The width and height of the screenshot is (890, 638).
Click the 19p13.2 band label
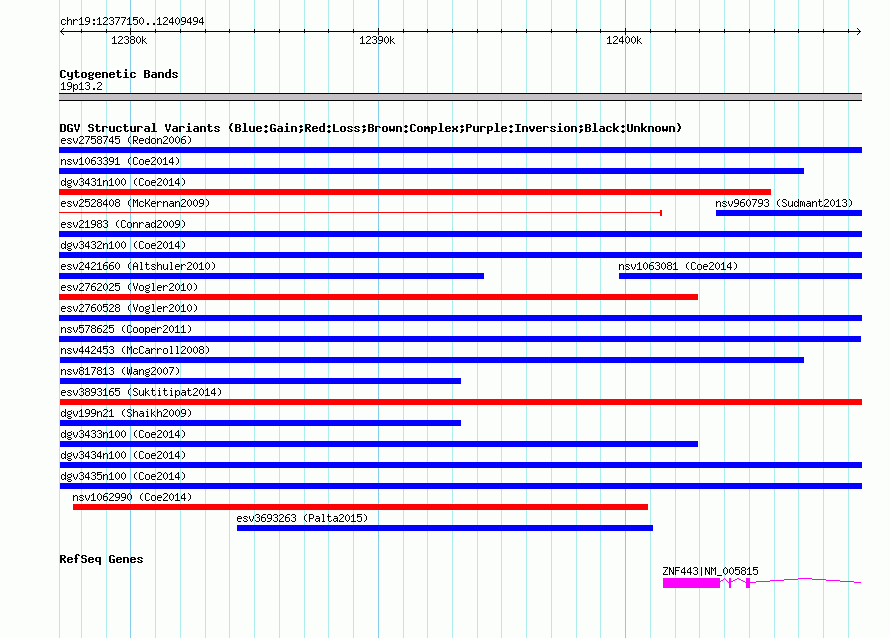click(81, 86)
